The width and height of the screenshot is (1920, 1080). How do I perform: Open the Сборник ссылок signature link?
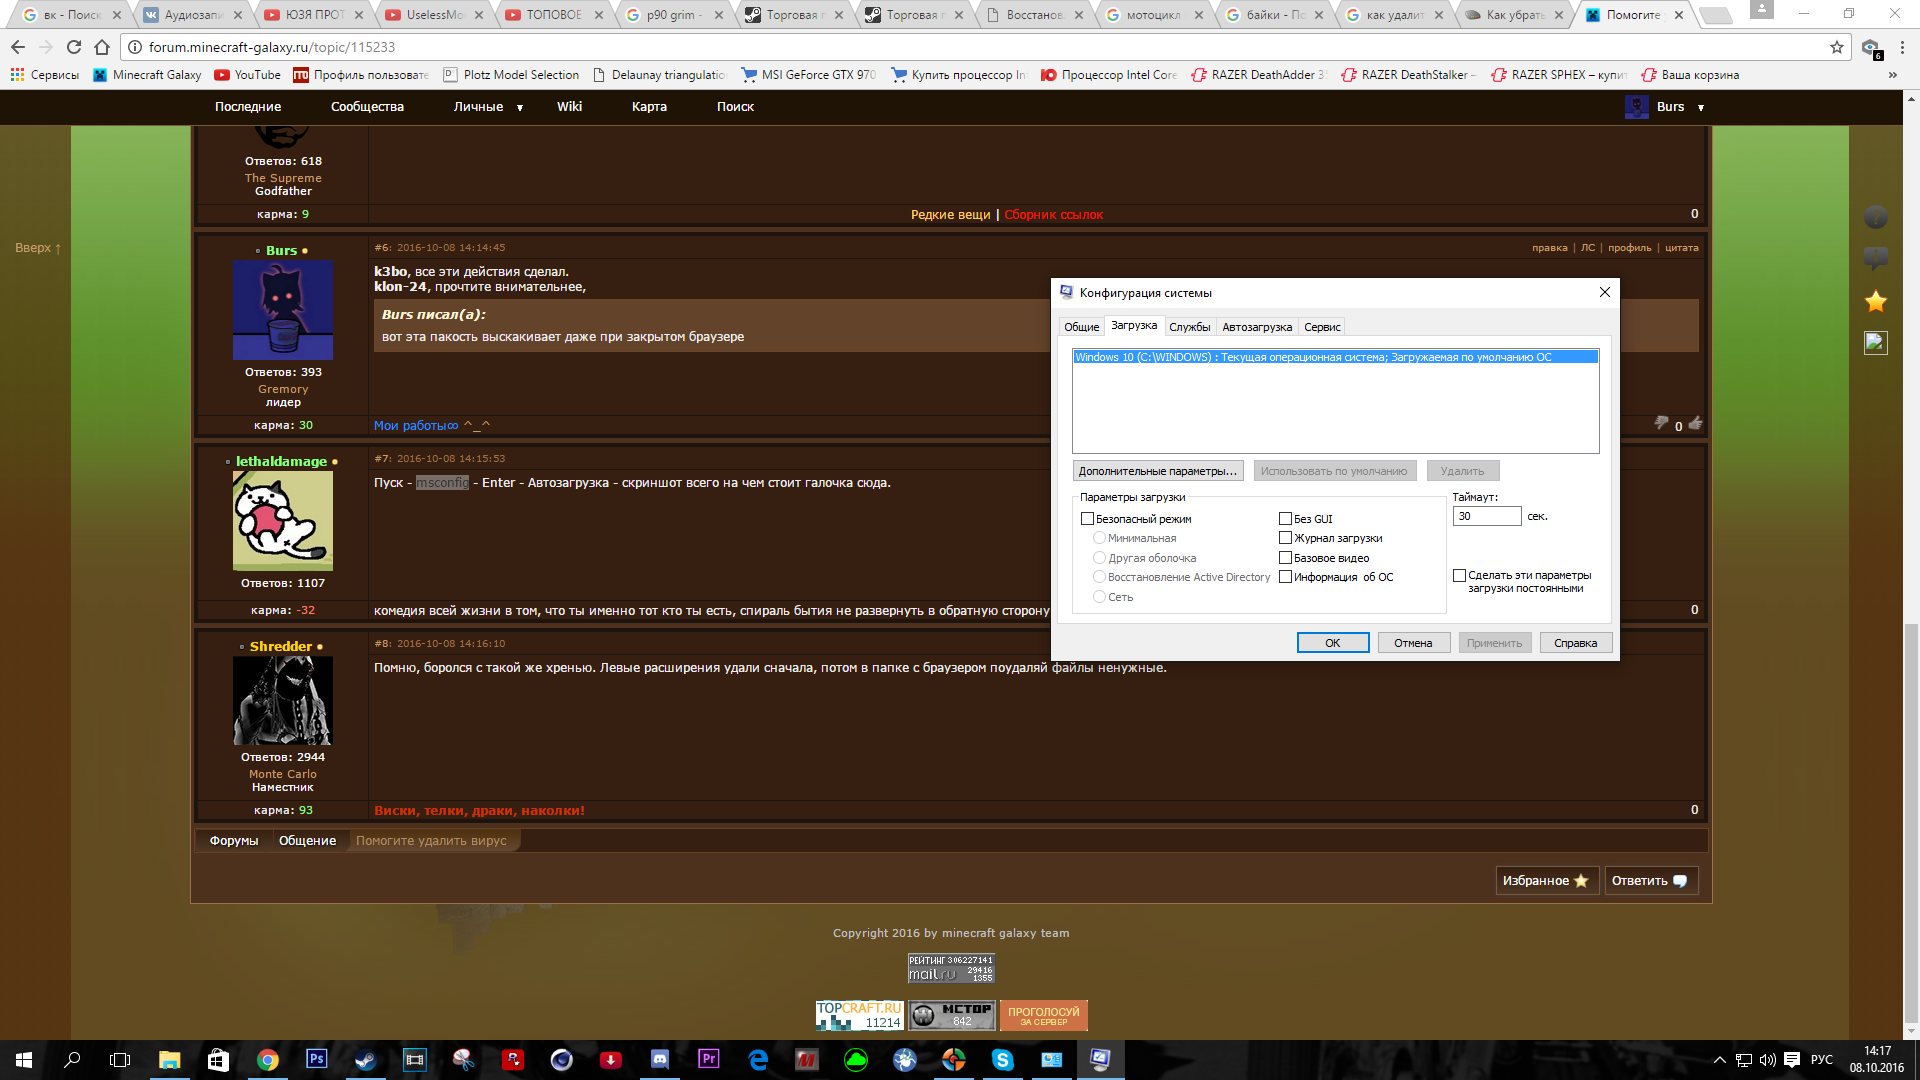(1054, 215)
